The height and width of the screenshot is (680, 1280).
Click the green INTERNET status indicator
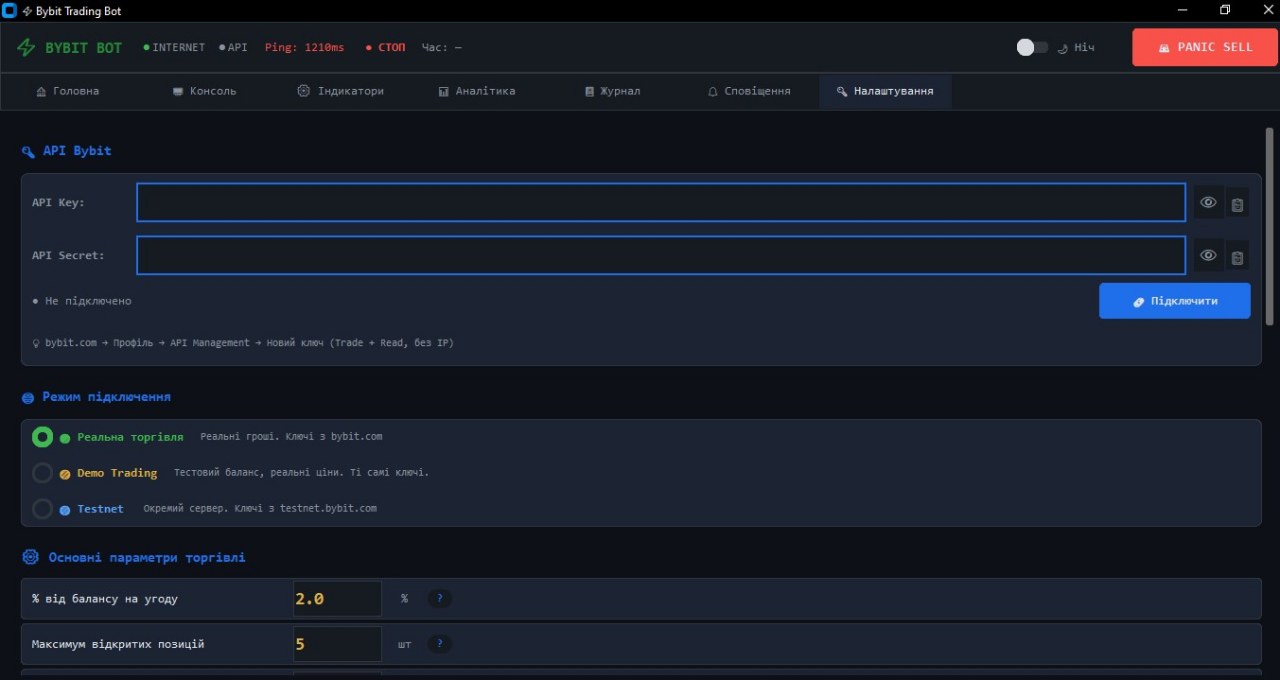click(x=174, y=47)
